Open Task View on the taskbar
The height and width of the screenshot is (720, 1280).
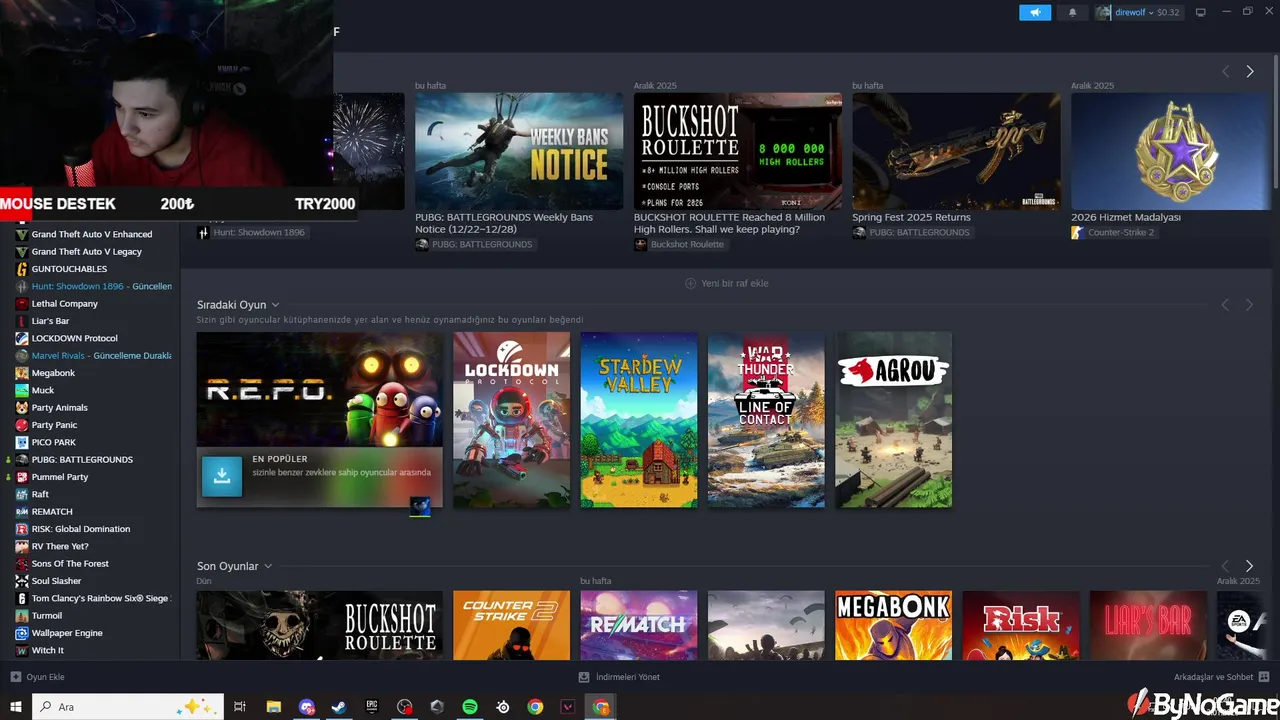tap(240, 707)
